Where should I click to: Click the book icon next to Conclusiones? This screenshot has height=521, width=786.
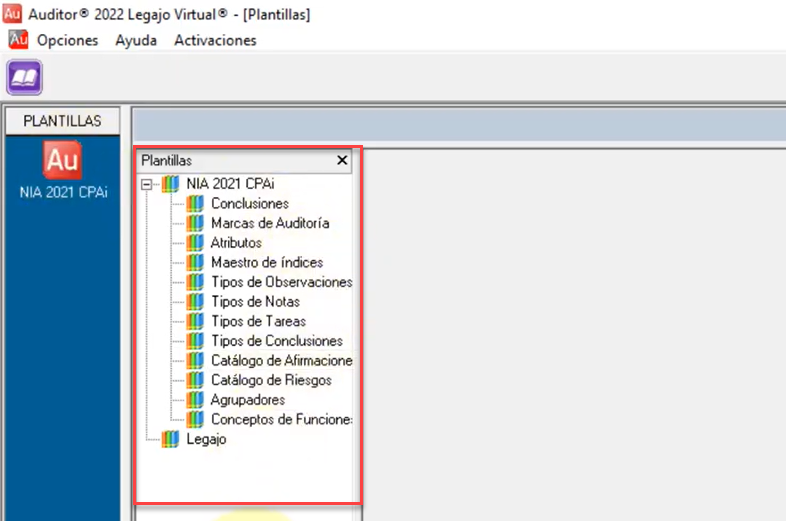coord(195,204)
